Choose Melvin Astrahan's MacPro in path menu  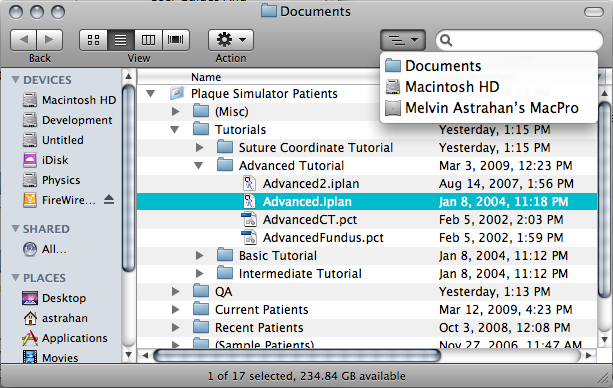[x=489, y=108]
